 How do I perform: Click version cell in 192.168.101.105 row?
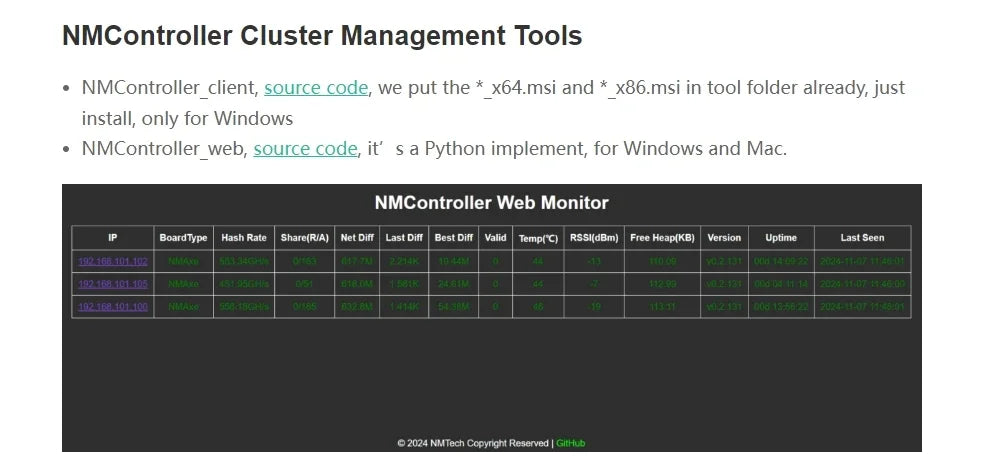tap(724, 284)
